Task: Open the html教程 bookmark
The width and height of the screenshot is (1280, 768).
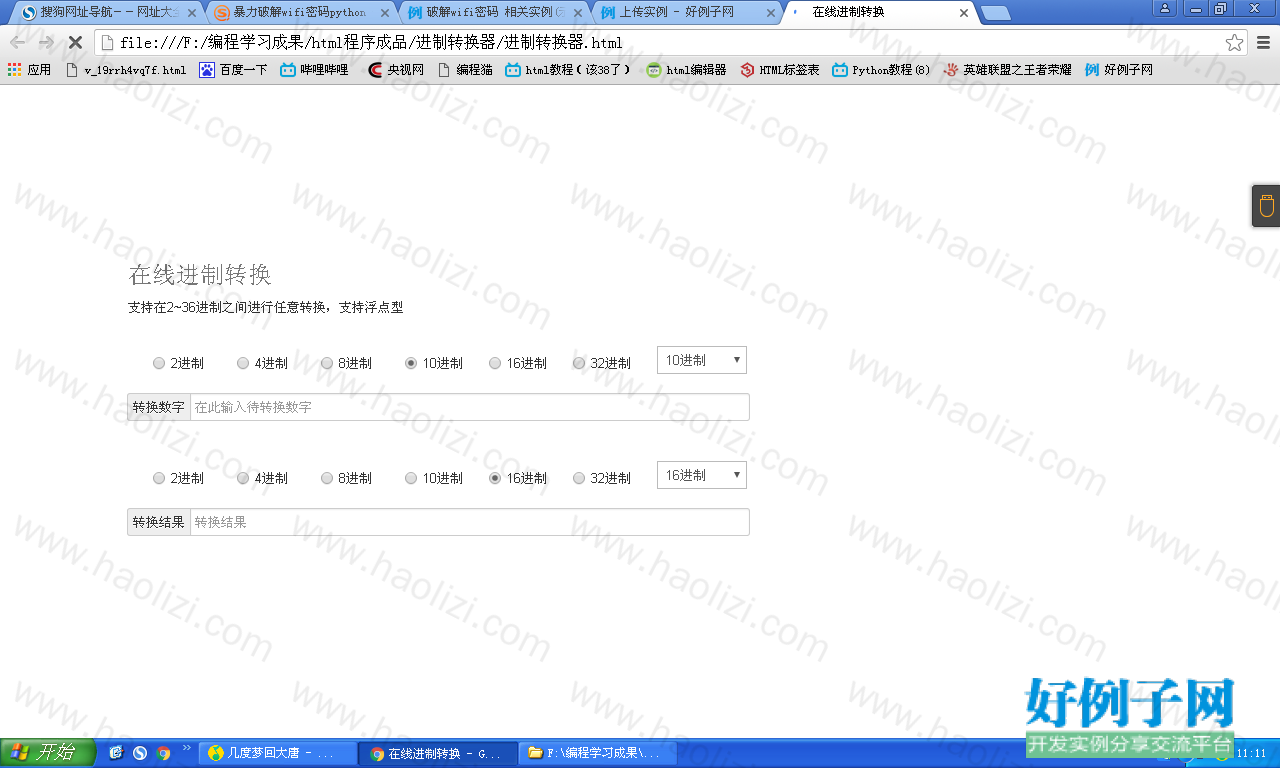Action: point(568,70)
